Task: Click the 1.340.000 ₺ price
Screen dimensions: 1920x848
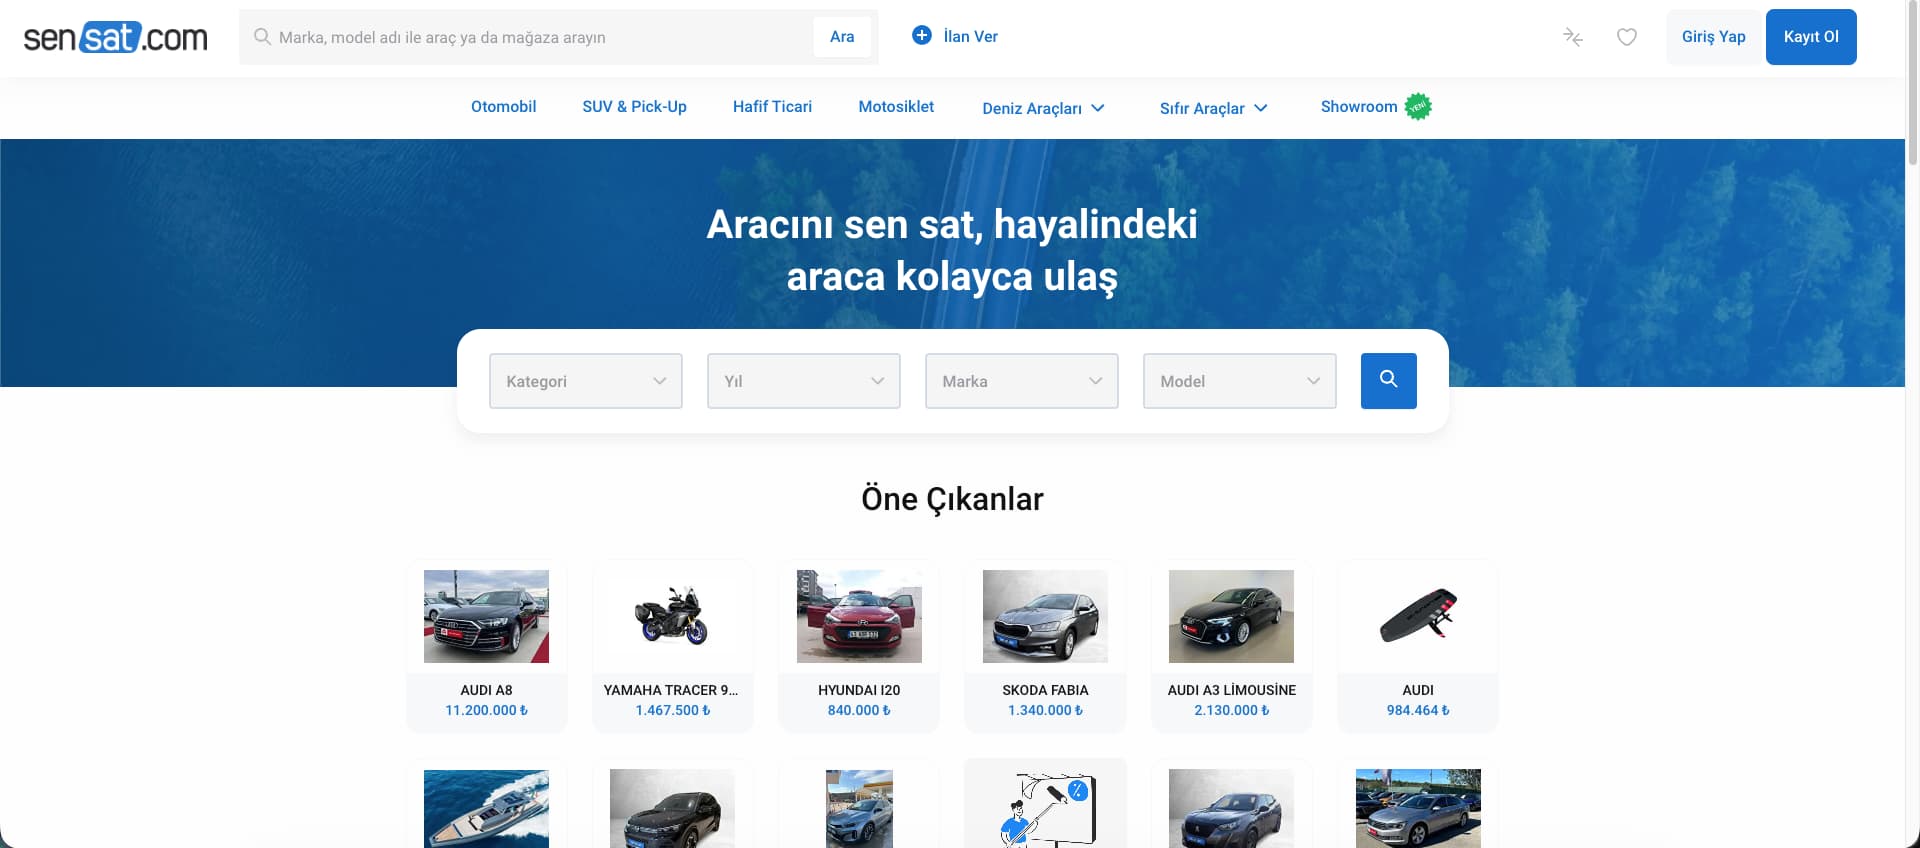Action: [x=1045, y=710]
